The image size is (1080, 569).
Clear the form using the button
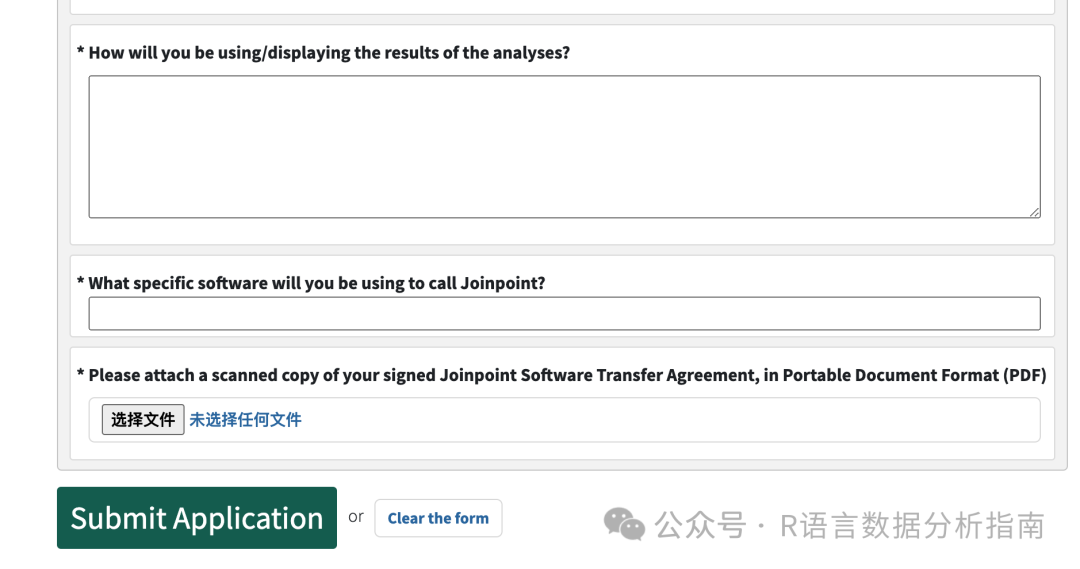[x=438, y=518]
